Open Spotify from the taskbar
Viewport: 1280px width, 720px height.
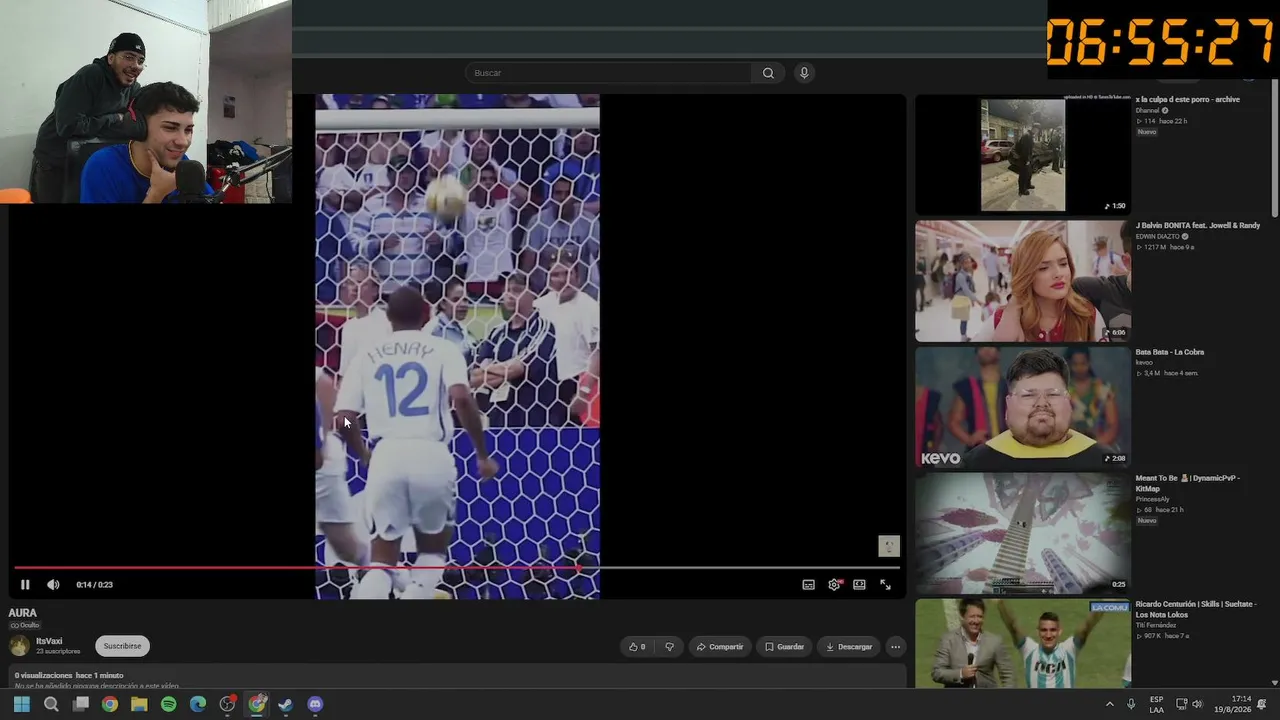click(169, 704)
